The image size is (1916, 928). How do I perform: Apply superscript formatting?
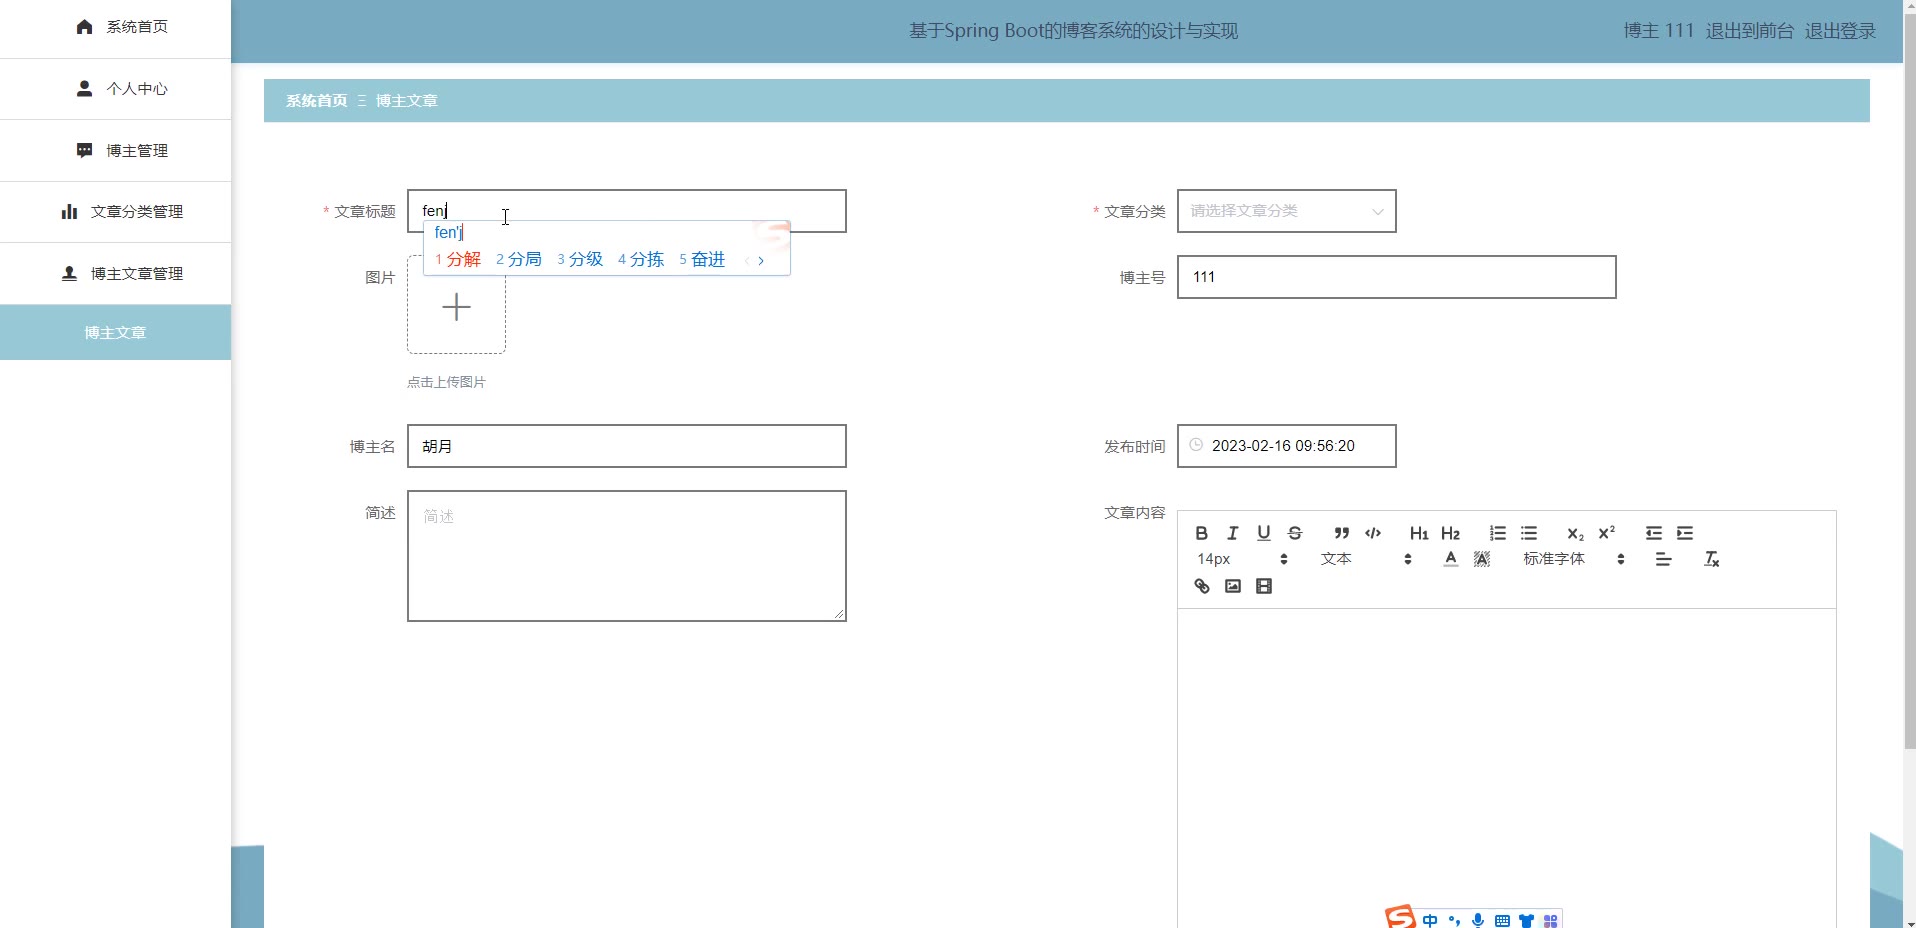[1606, 533]
